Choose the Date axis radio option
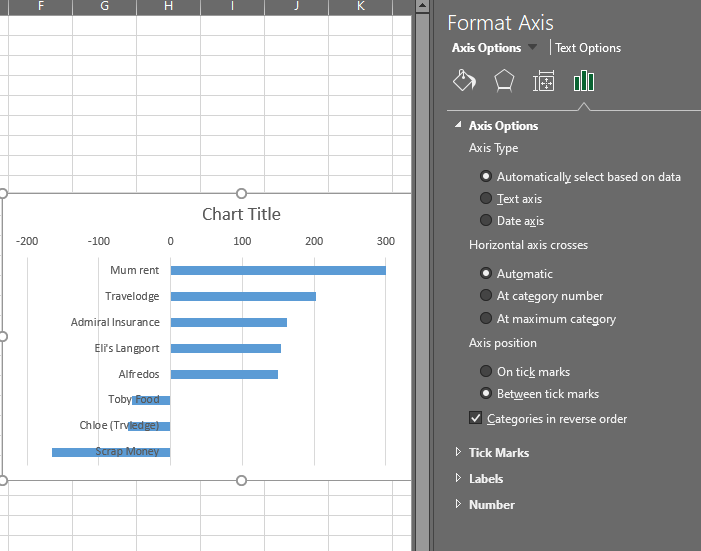The height and width of the screenshot is (551, 701). [x=486, y=220]
